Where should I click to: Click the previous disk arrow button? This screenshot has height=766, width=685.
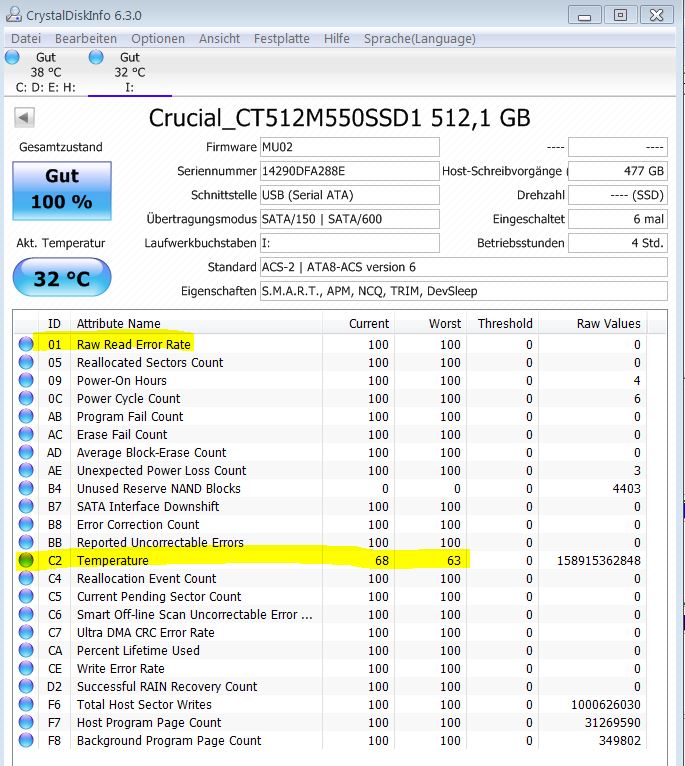24,118
